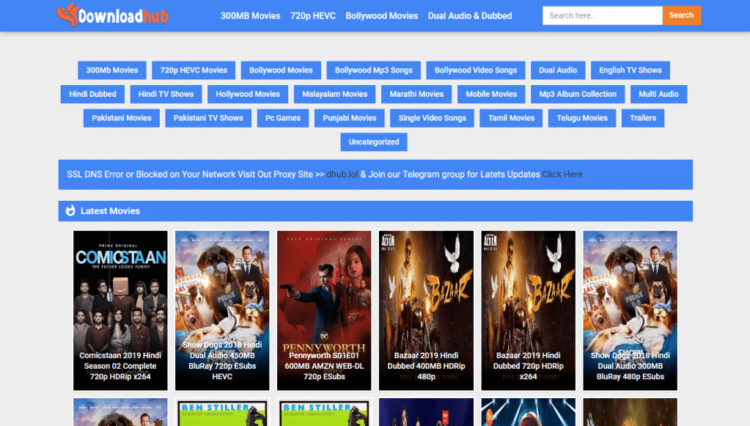This screenshot has height=426, width=750.
Task: Click the Latest Movies section heading
Action: [x=110, y=211]
